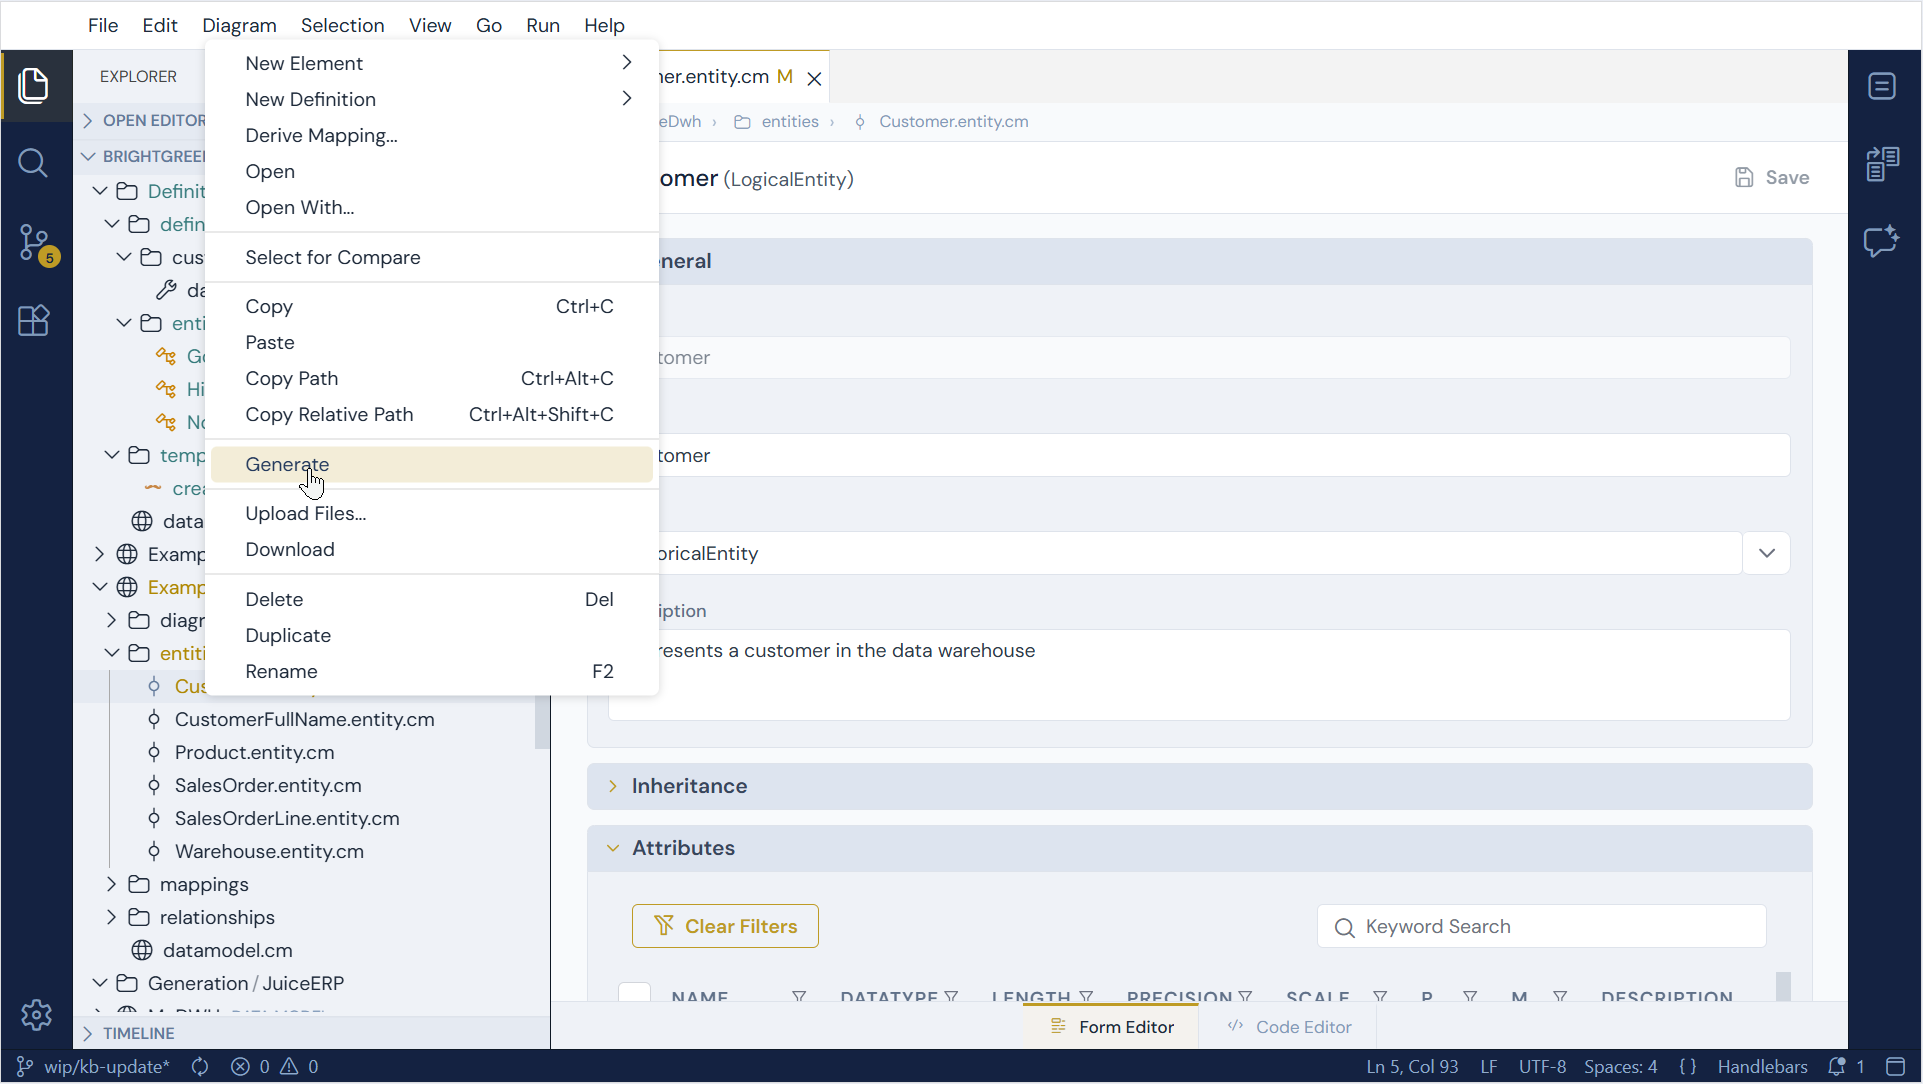This screenshot has height=1084, width=1923.
Task: Open the documentation panel icon in right sidebar
Action: tap(1883, 164)
